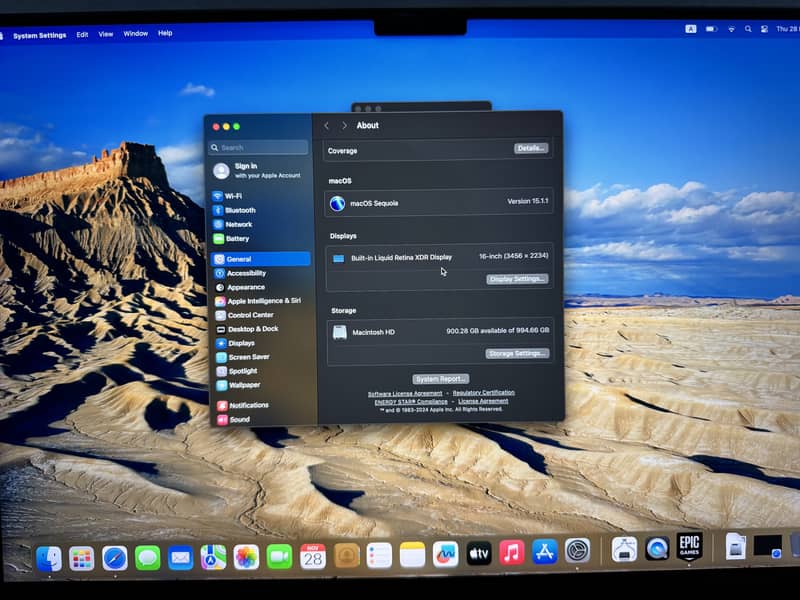Screen dimensions: 800x600
Task: Select Bluetooth in the sidebar
Action: [239, 210]
